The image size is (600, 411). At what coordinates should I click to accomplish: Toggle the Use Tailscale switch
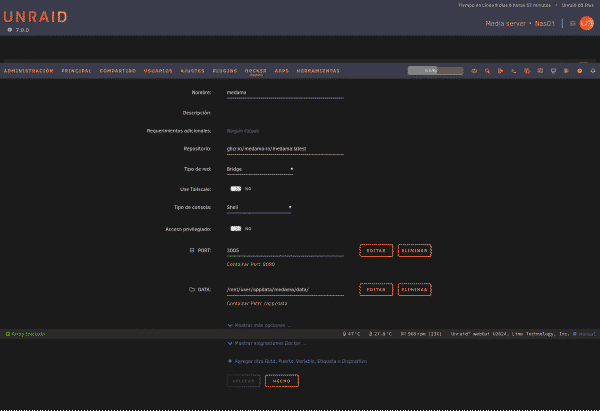[x=236, y=189]
